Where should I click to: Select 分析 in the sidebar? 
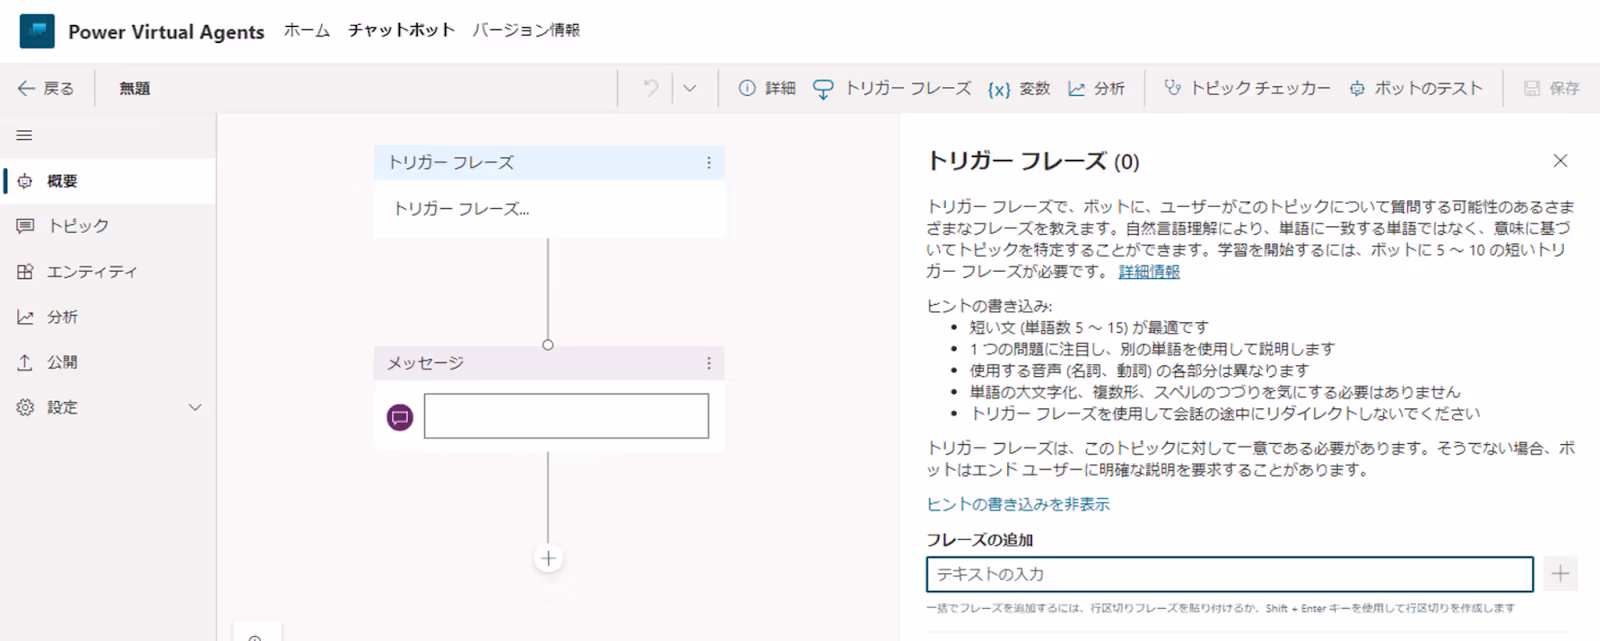(x=108, y=317)
